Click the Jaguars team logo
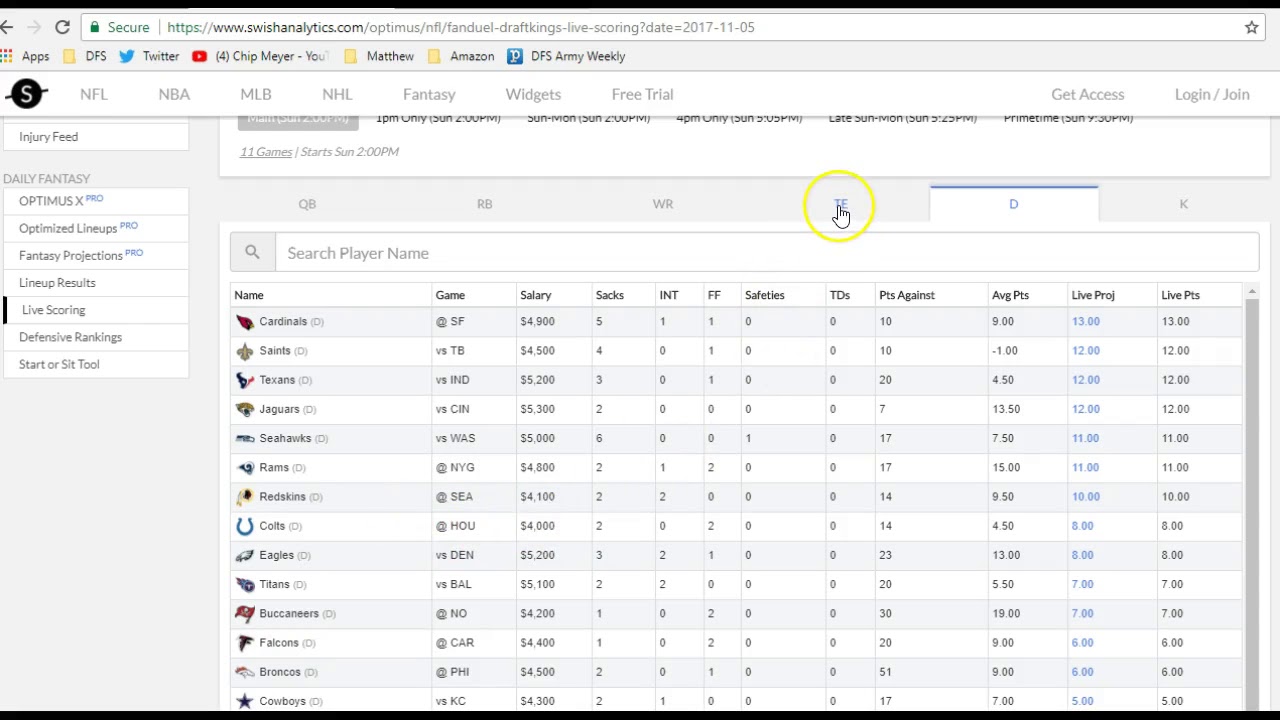Viewport: 1280px width, 720px height. (x=245, y=409)
